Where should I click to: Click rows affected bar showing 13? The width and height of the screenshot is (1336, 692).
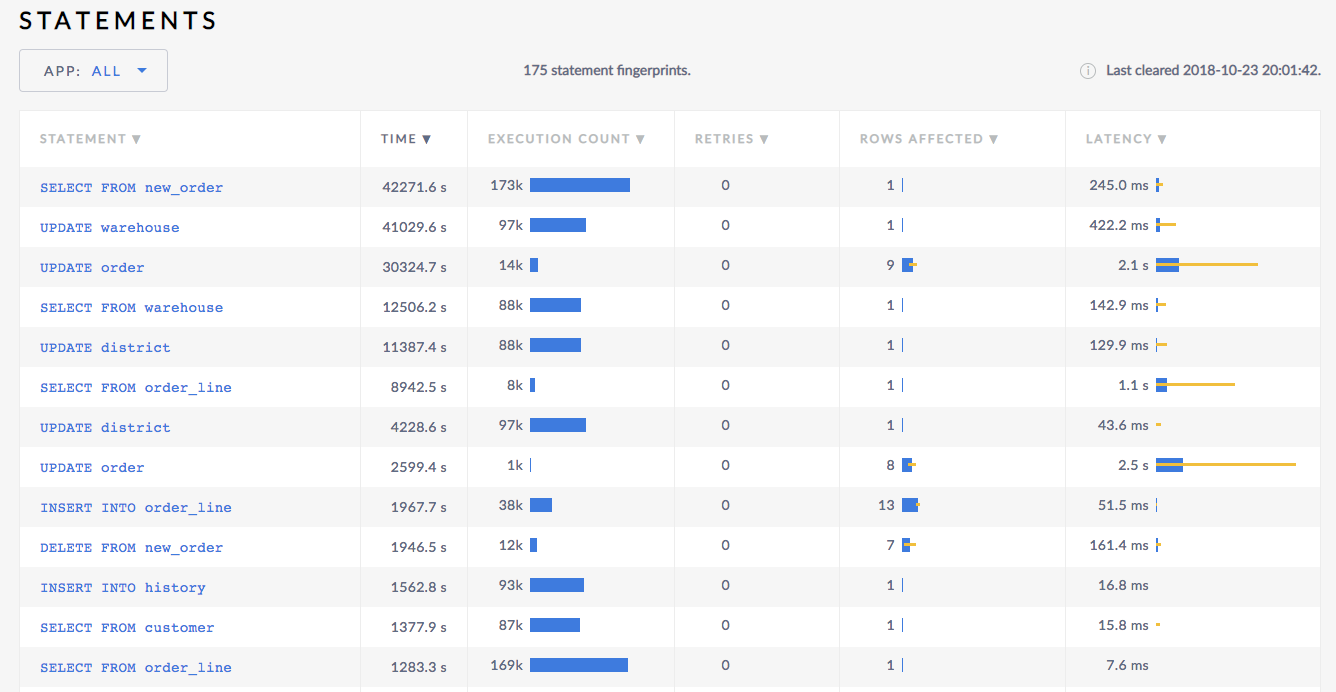910,505
